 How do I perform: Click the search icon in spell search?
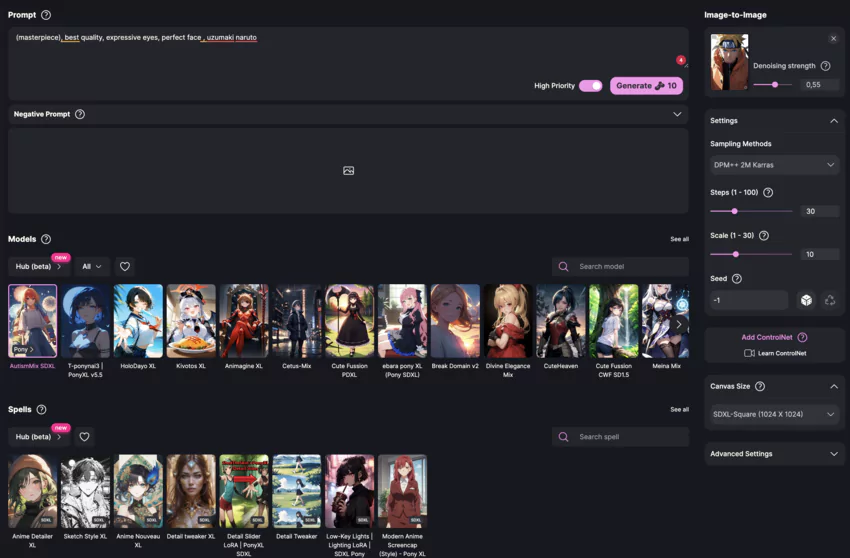(564, 437)
